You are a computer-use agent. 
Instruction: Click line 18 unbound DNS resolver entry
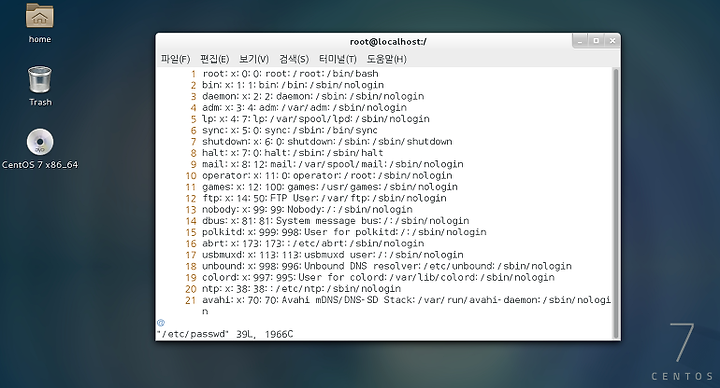pyautogui.click(x=387, y=266)
